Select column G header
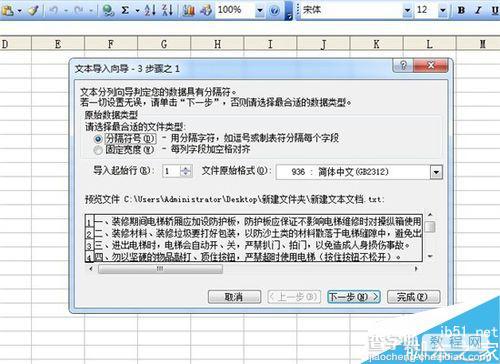Screen dimensions: 500x364 pyautogui.click(x=164, y=44)
